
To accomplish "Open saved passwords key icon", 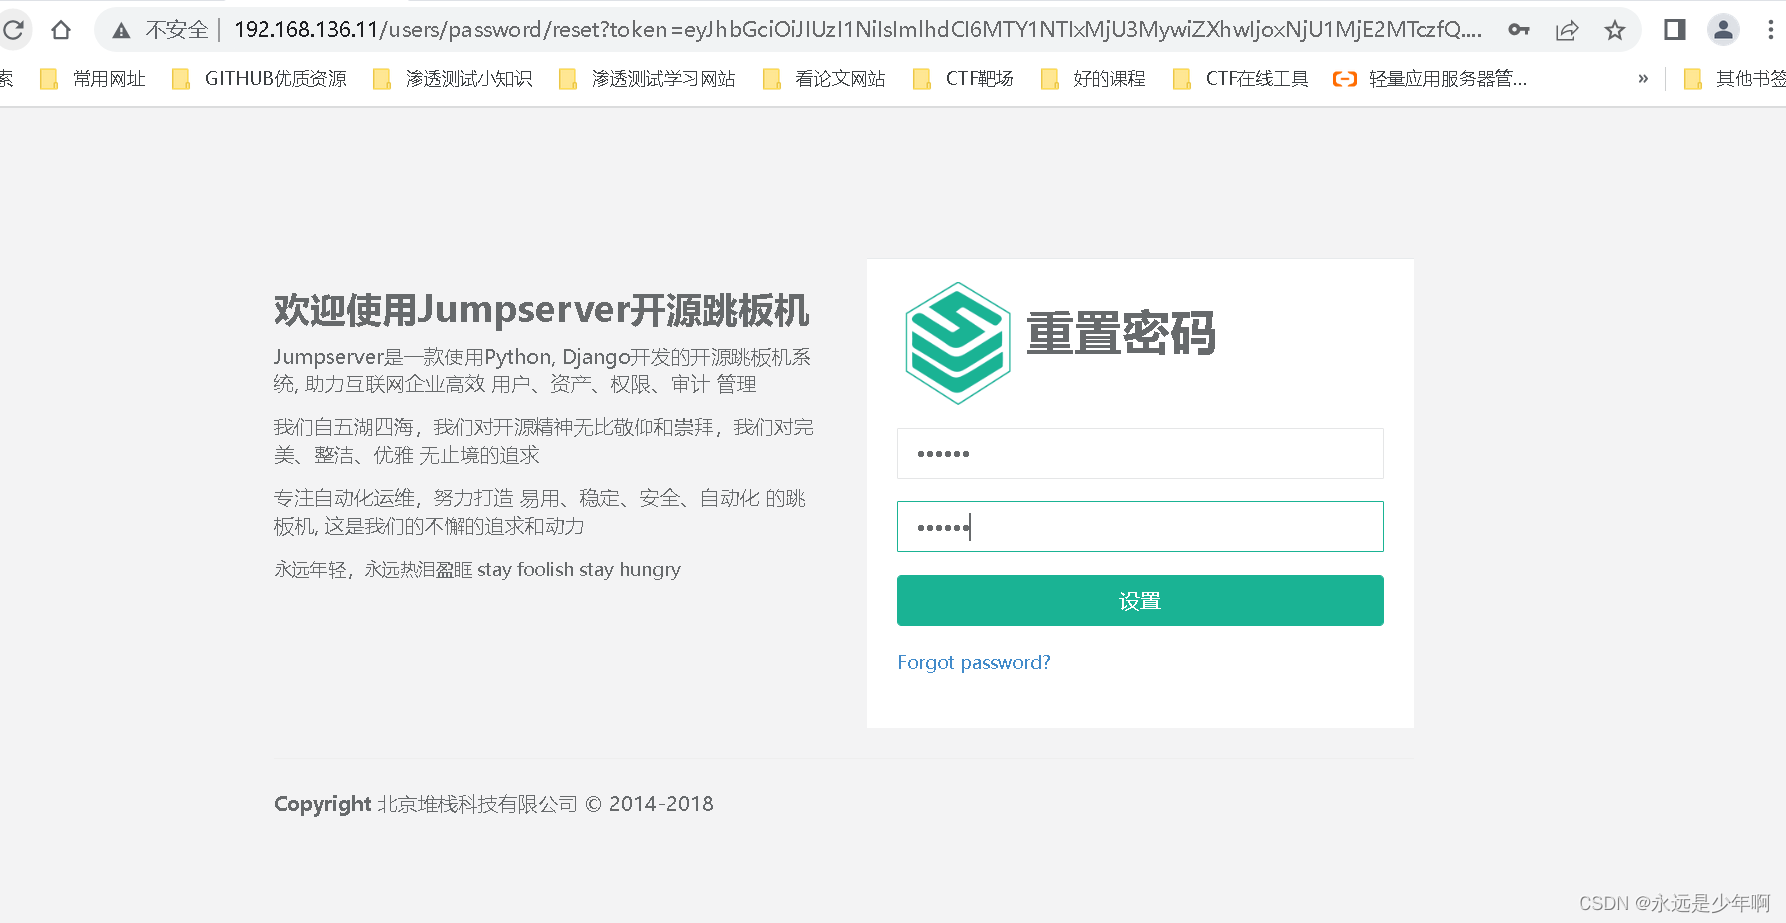I will (x=1519, y=30).
